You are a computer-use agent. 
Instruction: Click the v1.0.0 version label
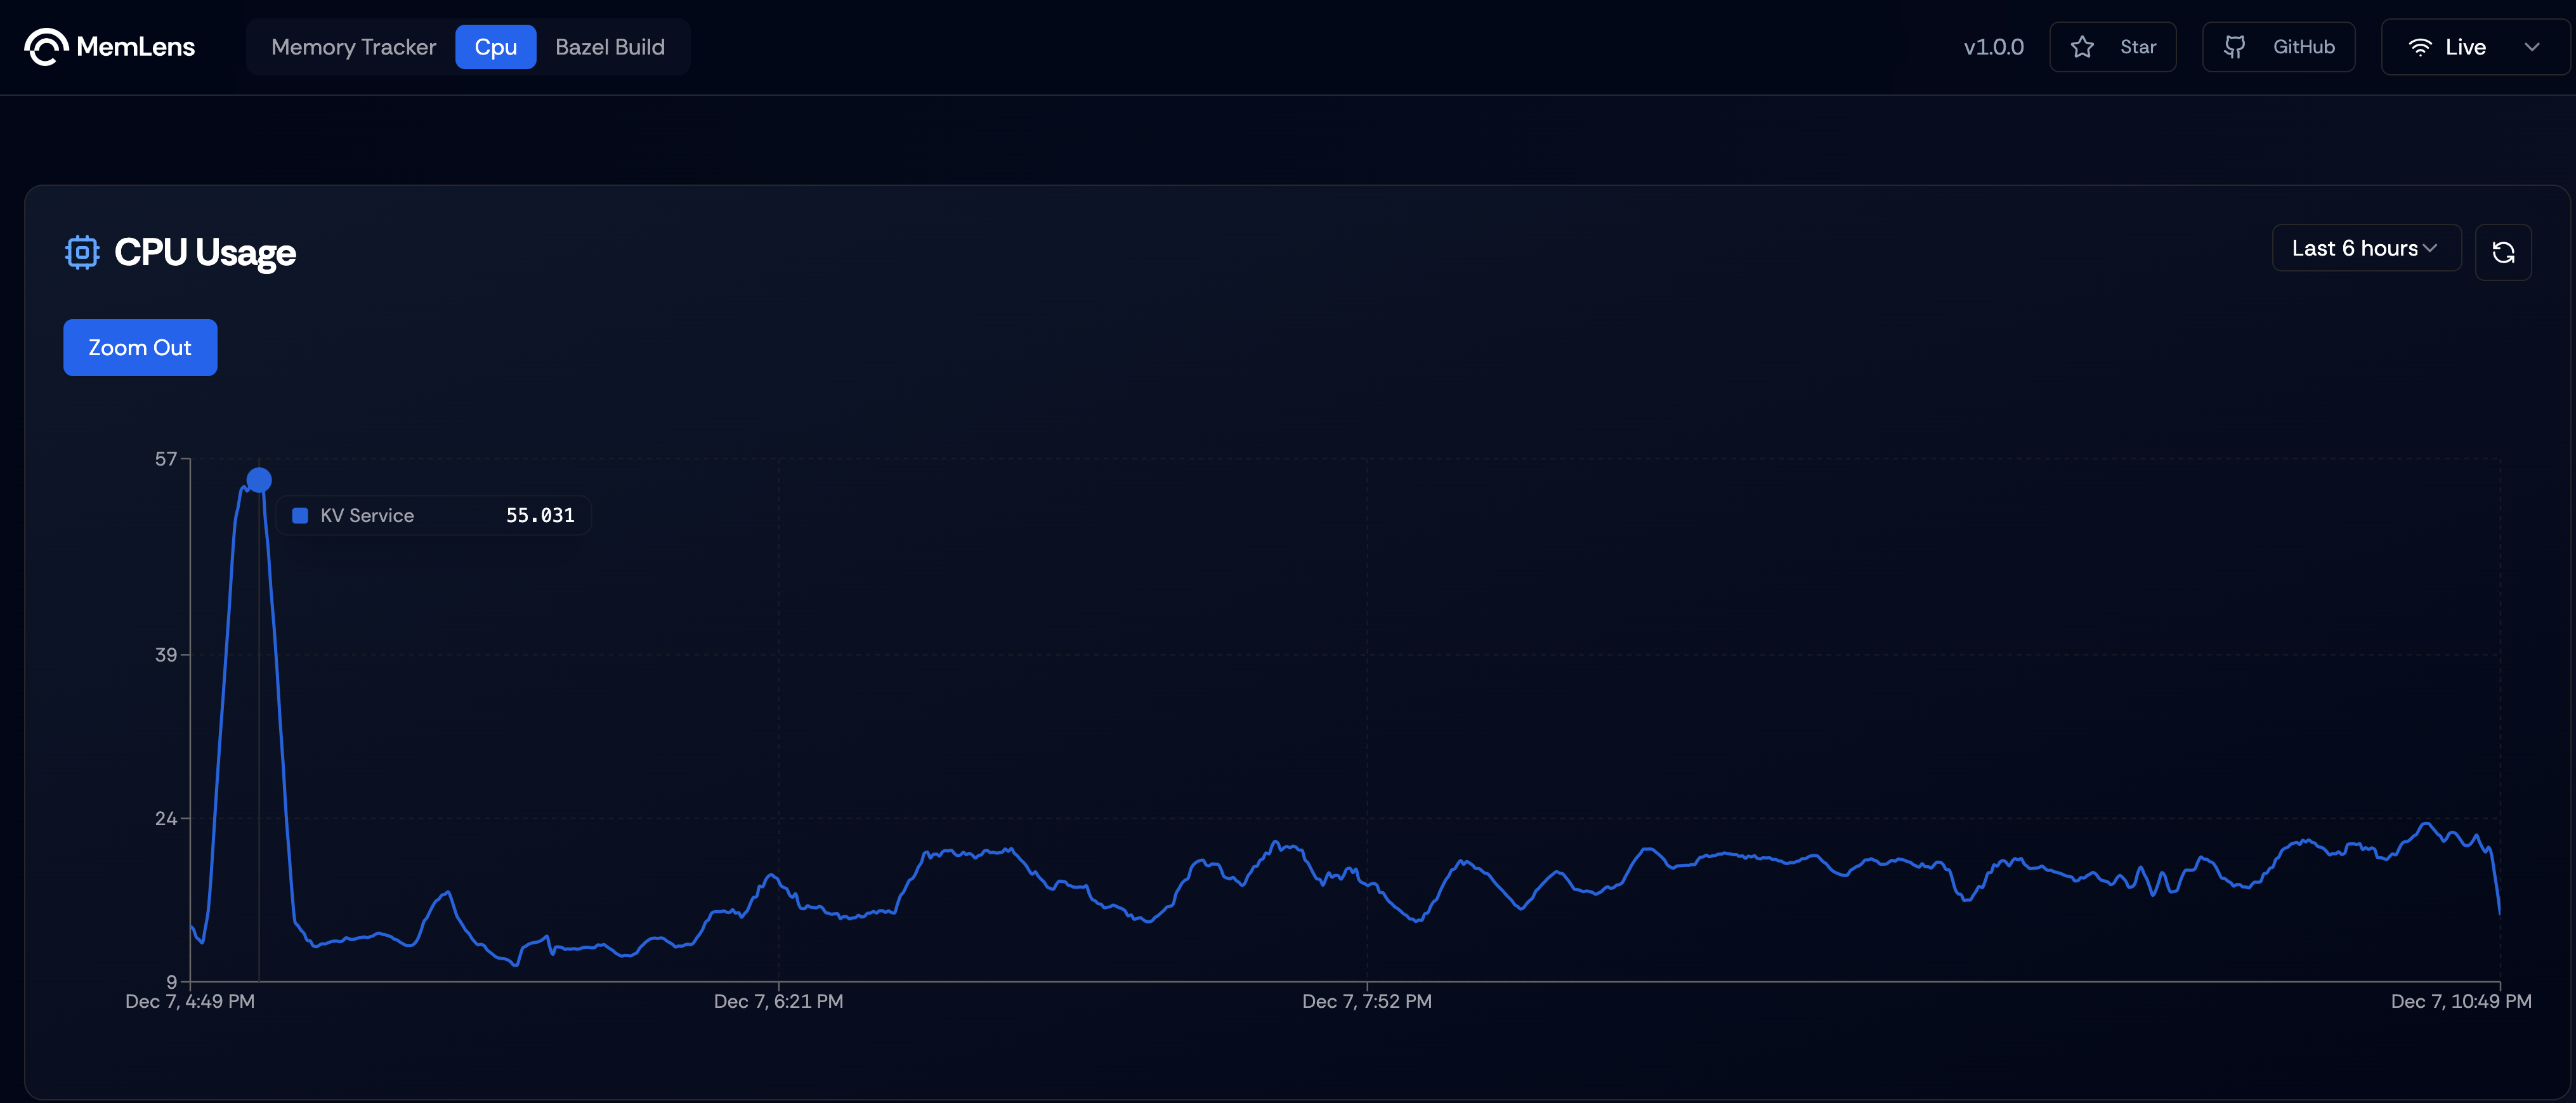click(1993, 47)
